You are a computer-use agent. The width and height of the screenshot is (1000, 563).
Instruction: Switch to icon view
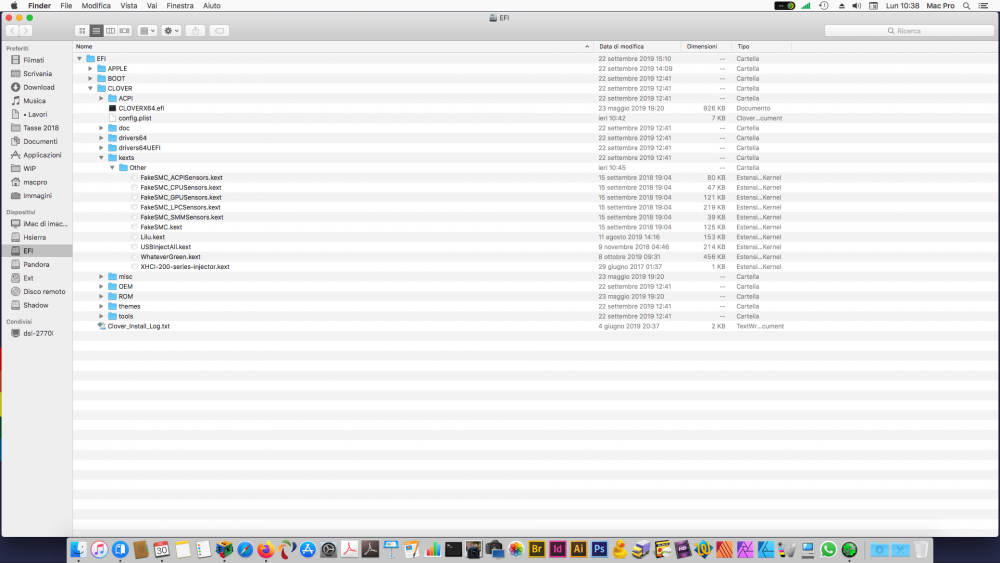[x=82, y=31]
